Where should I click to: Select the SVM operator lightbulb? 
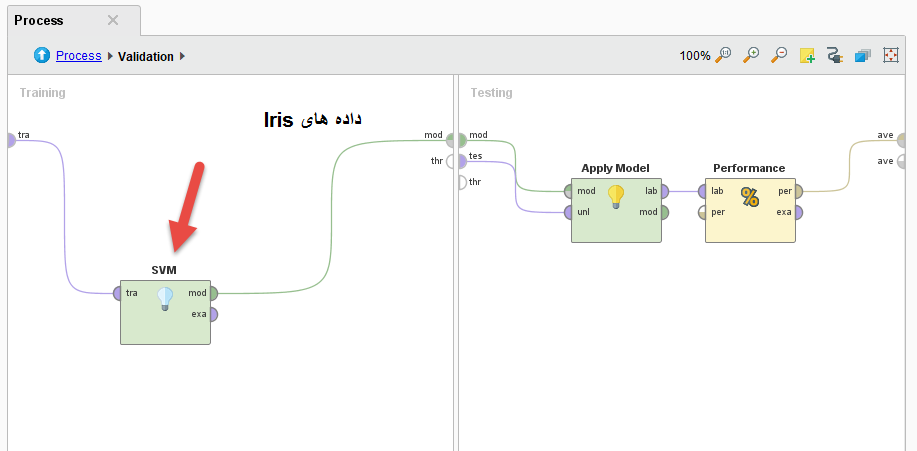click(x=166, y=298)
